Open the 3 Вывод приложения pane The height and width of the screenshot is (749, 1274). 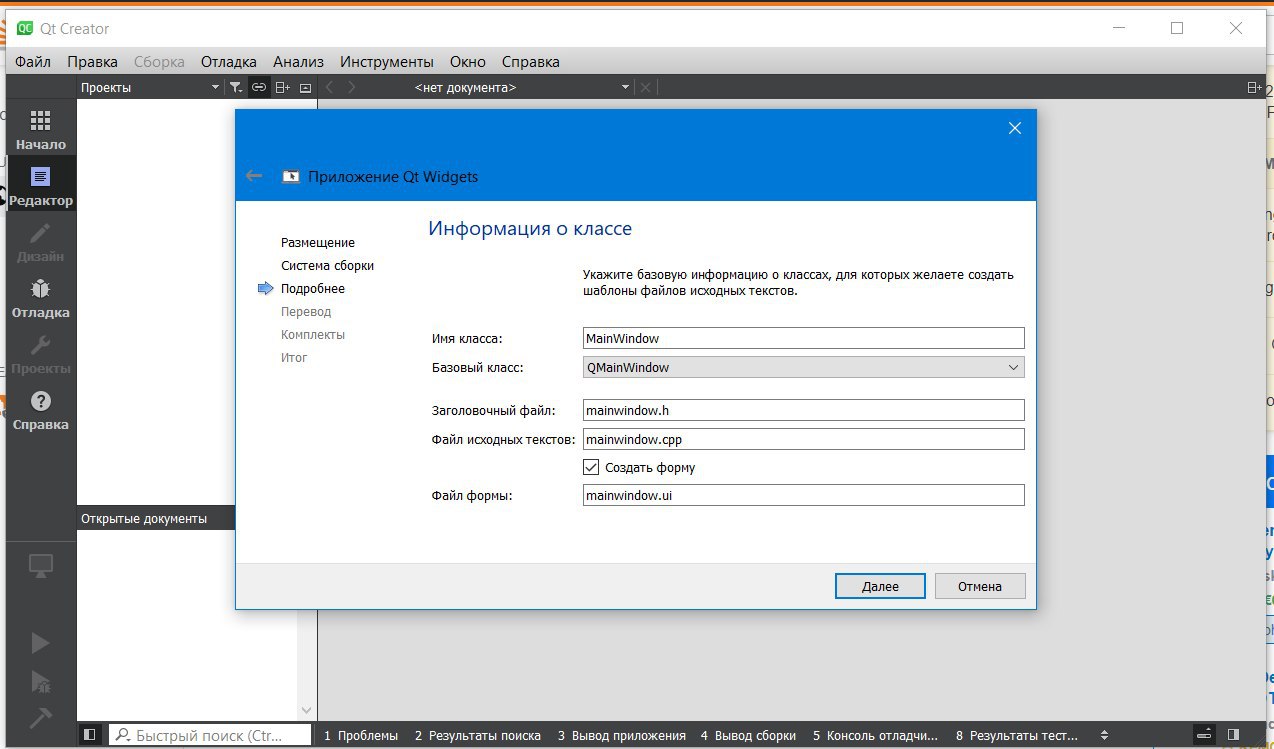click(x=622, y=735)
